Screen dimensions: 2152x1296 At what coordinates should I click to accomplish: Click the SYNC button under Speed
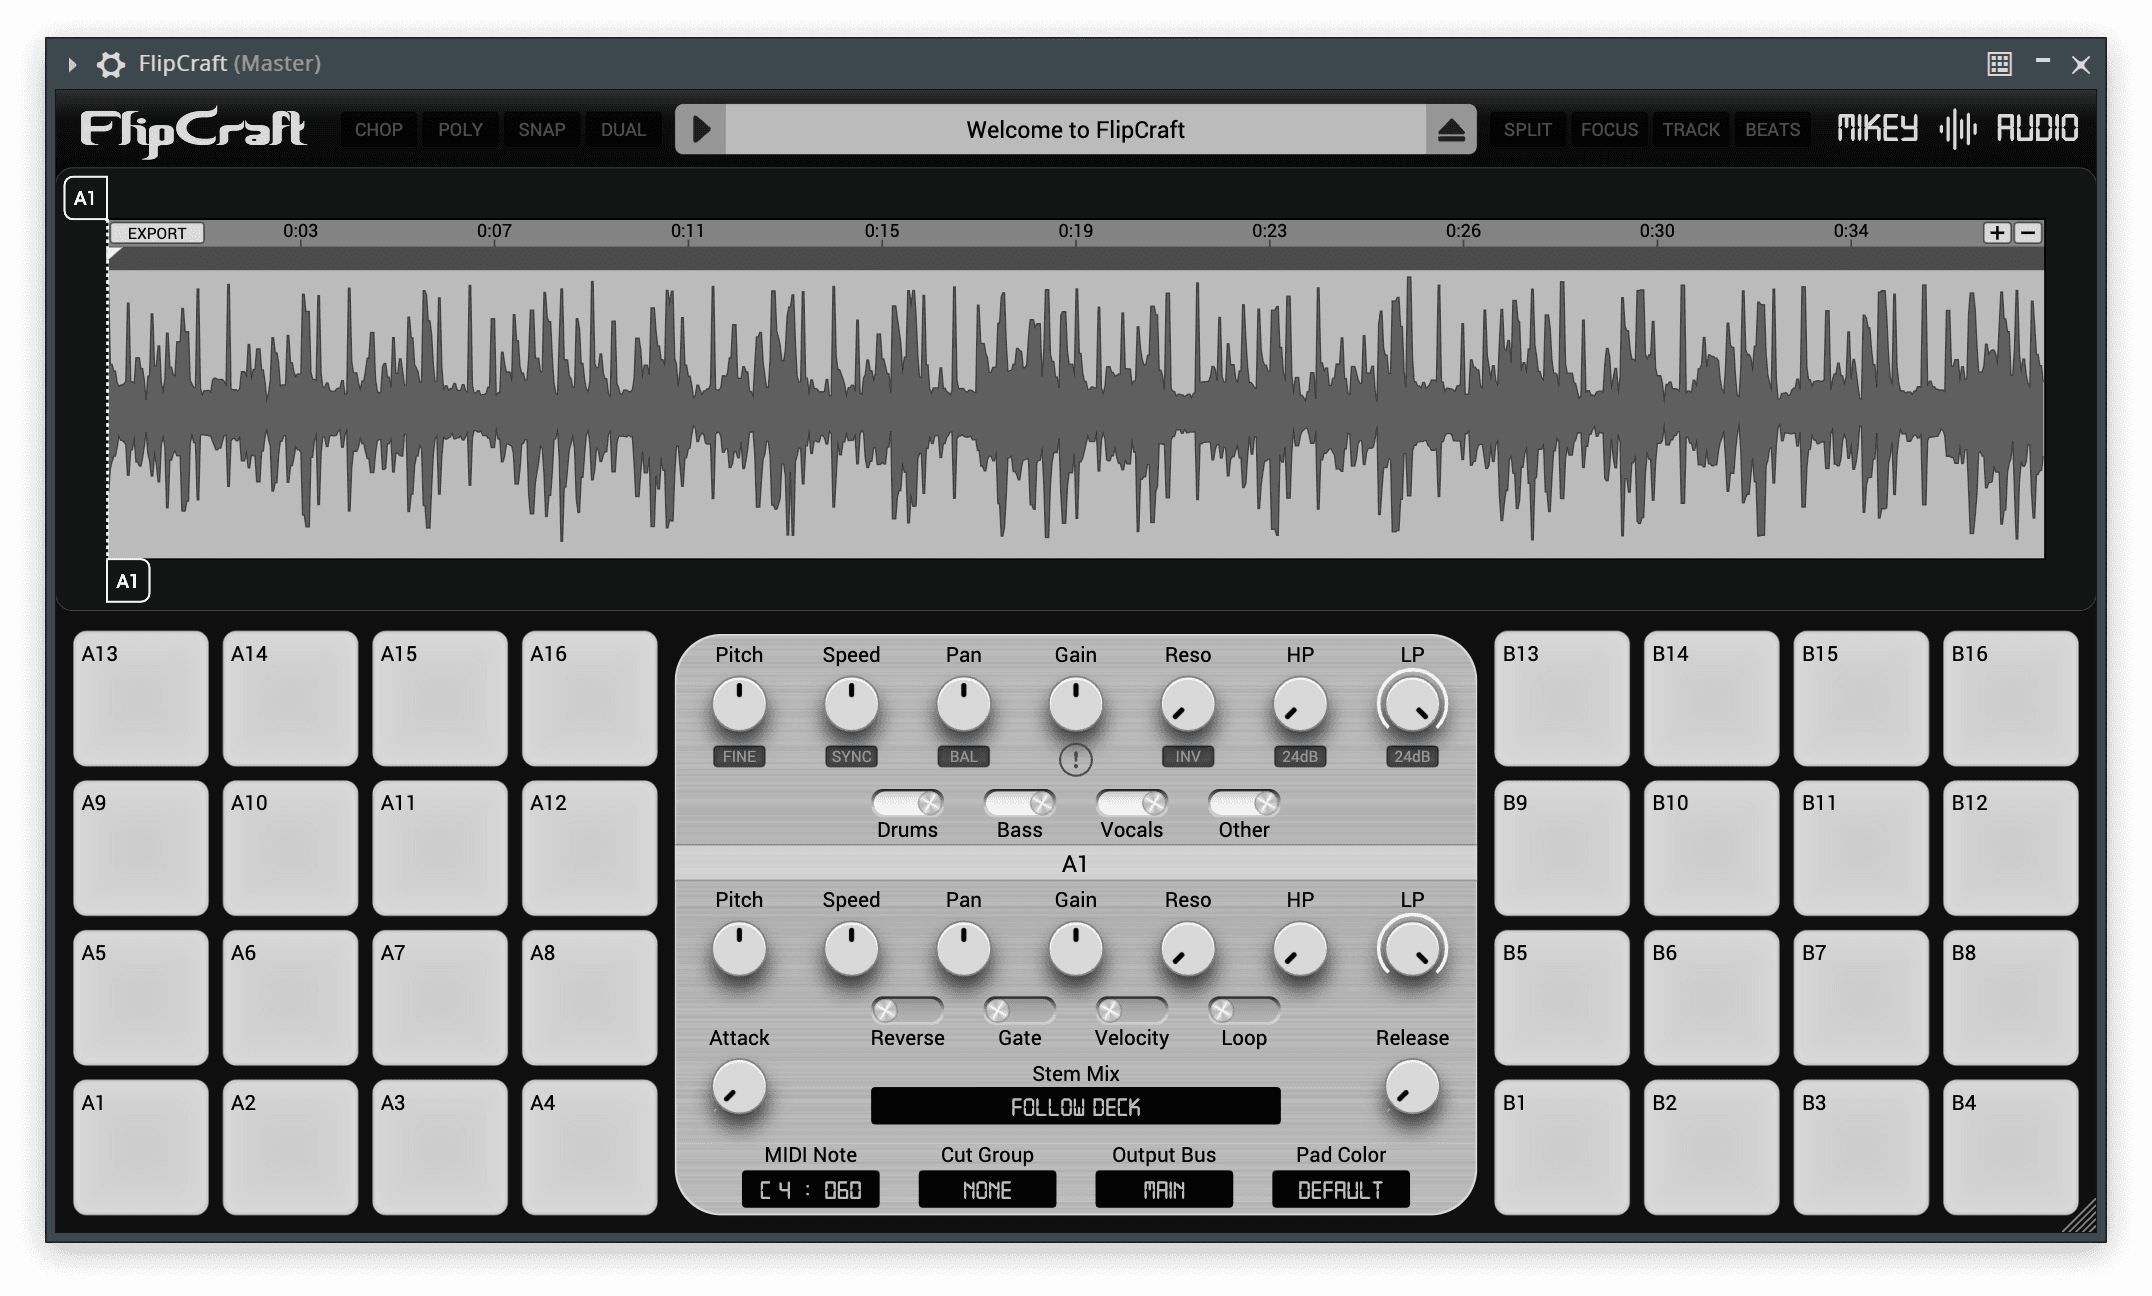coord(851,756)
